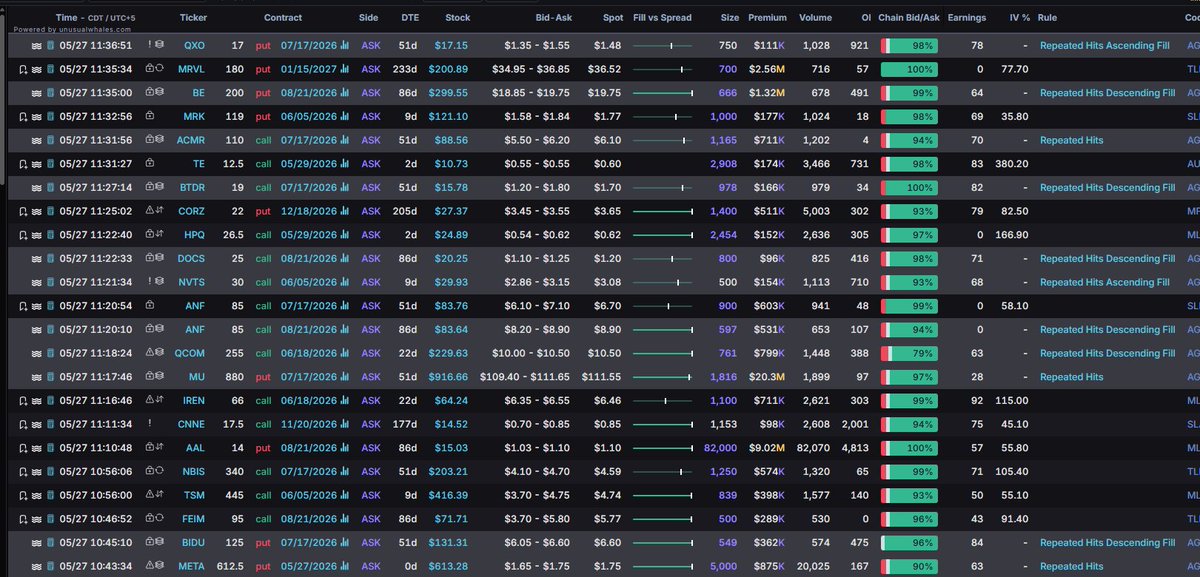1200x577 pixels.
Task: Open the QXO ticker link
Action: 194,45
